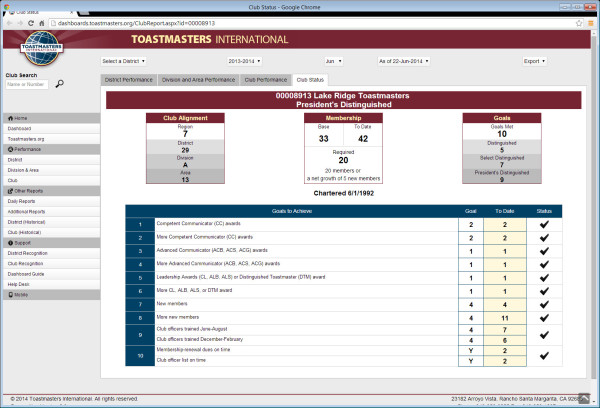Viewport: 600px width, 408px height.
Task: Click 'Club officers trained June-August' text
Action: click(192, 329)
